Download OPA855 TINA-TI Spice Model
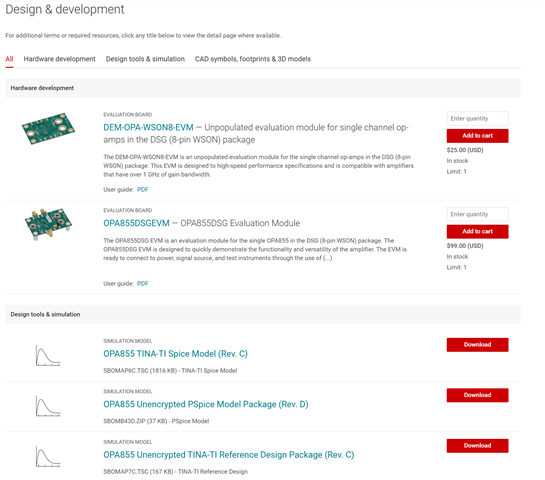Image resolution: width=545 pixels, height=480 pixels. pos(477,345)
